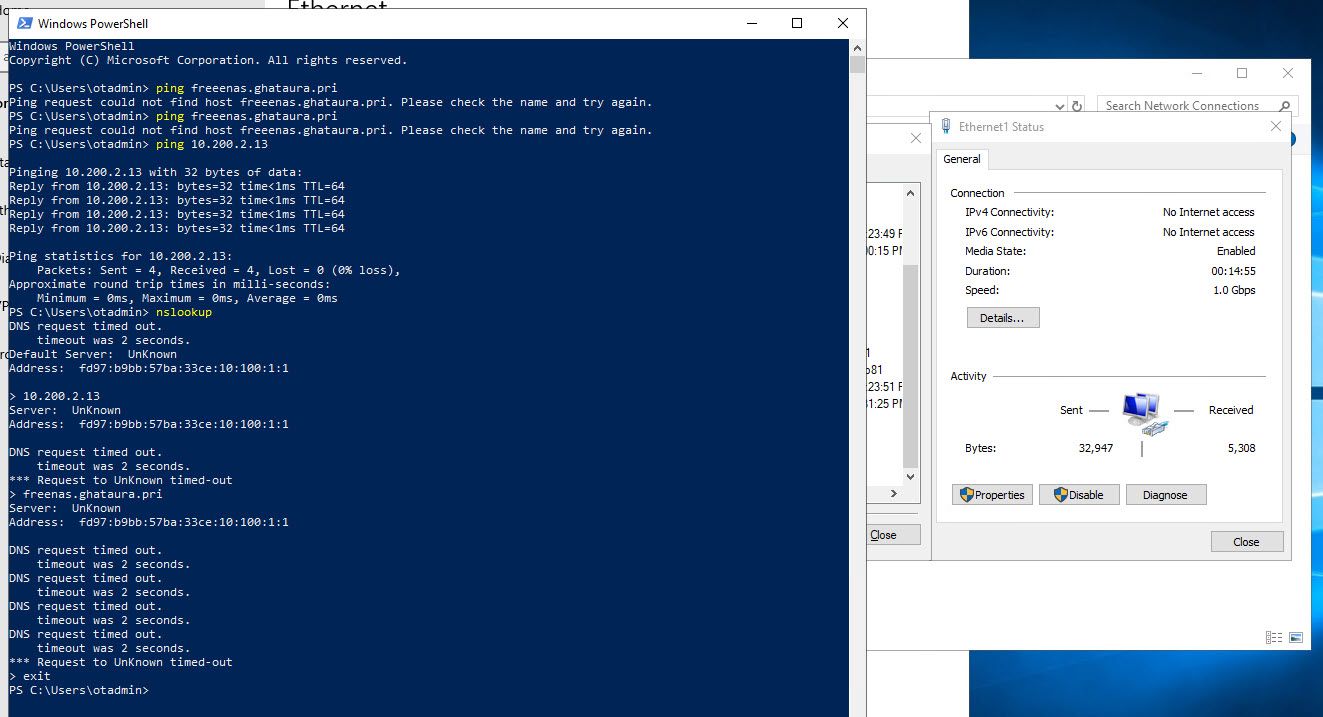The width and height of the screenshot is (1323, 717).
Task: Click the Sent bytes value '32,947'
Action: 1095,448
